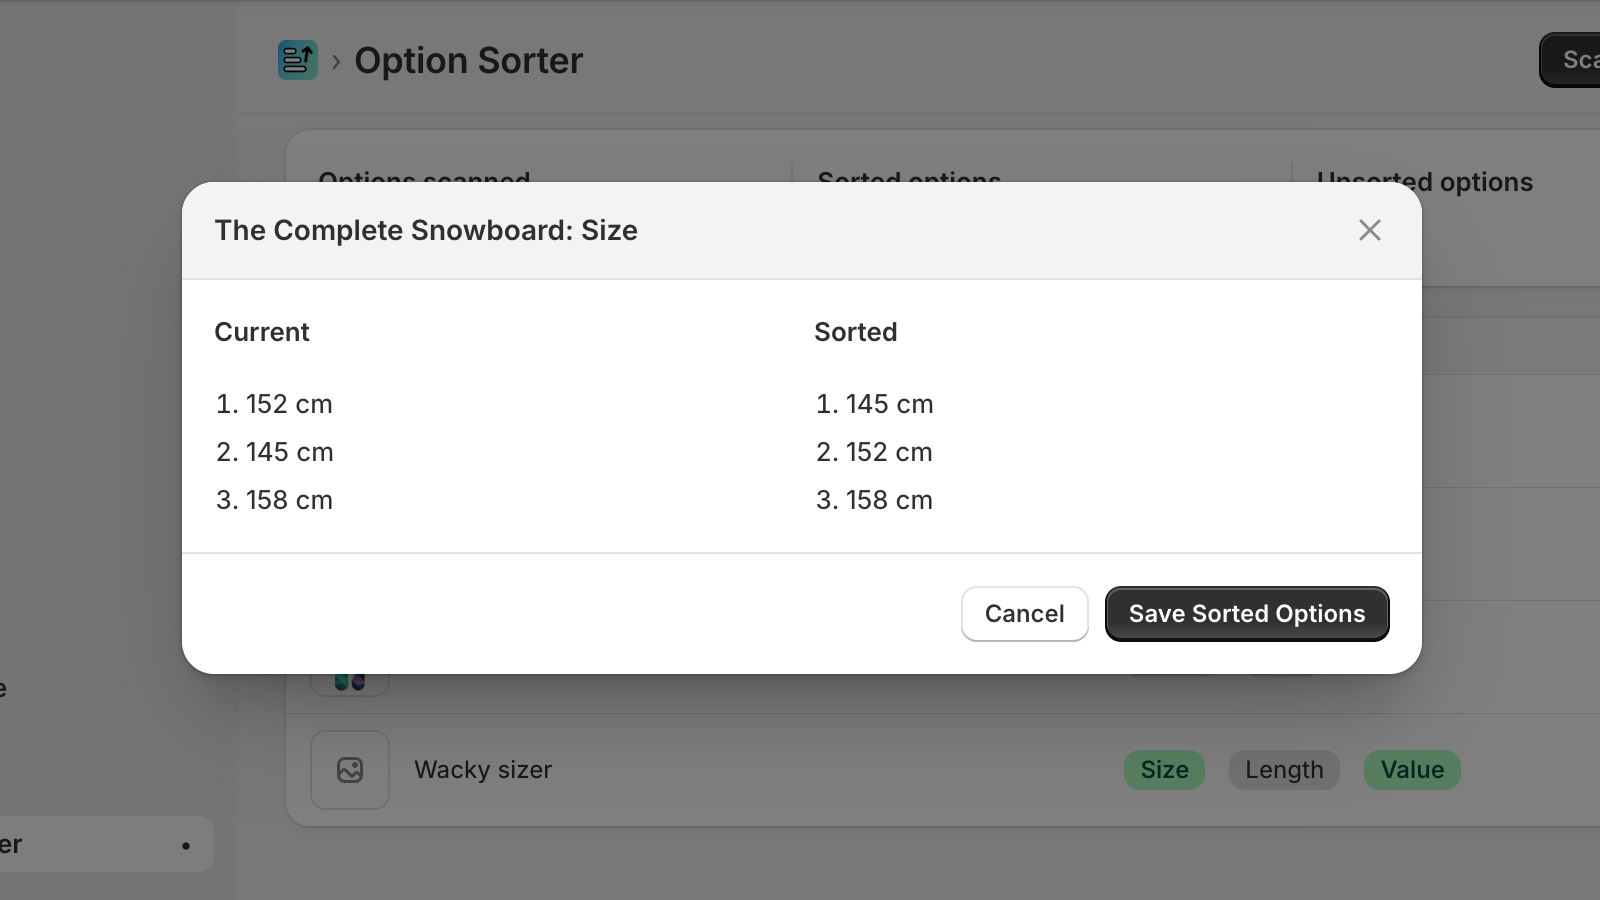Click the breadcrumb chevron beside Option Sorter
Viewport: 1600px width, 900px height.
[x=336, y=62]
